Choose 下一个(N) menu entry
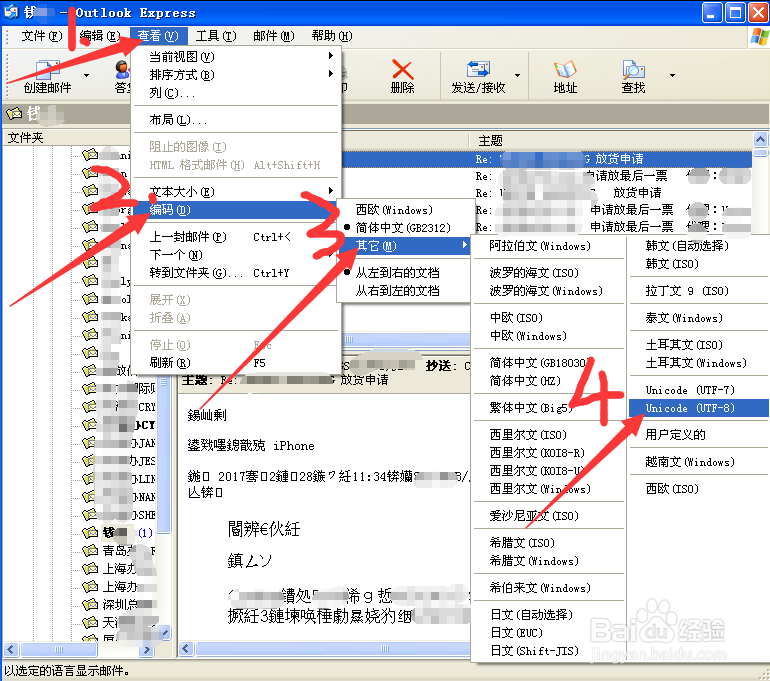Image resolution: width=770 pixels, height=681 pixels. [x=236, y=255]
